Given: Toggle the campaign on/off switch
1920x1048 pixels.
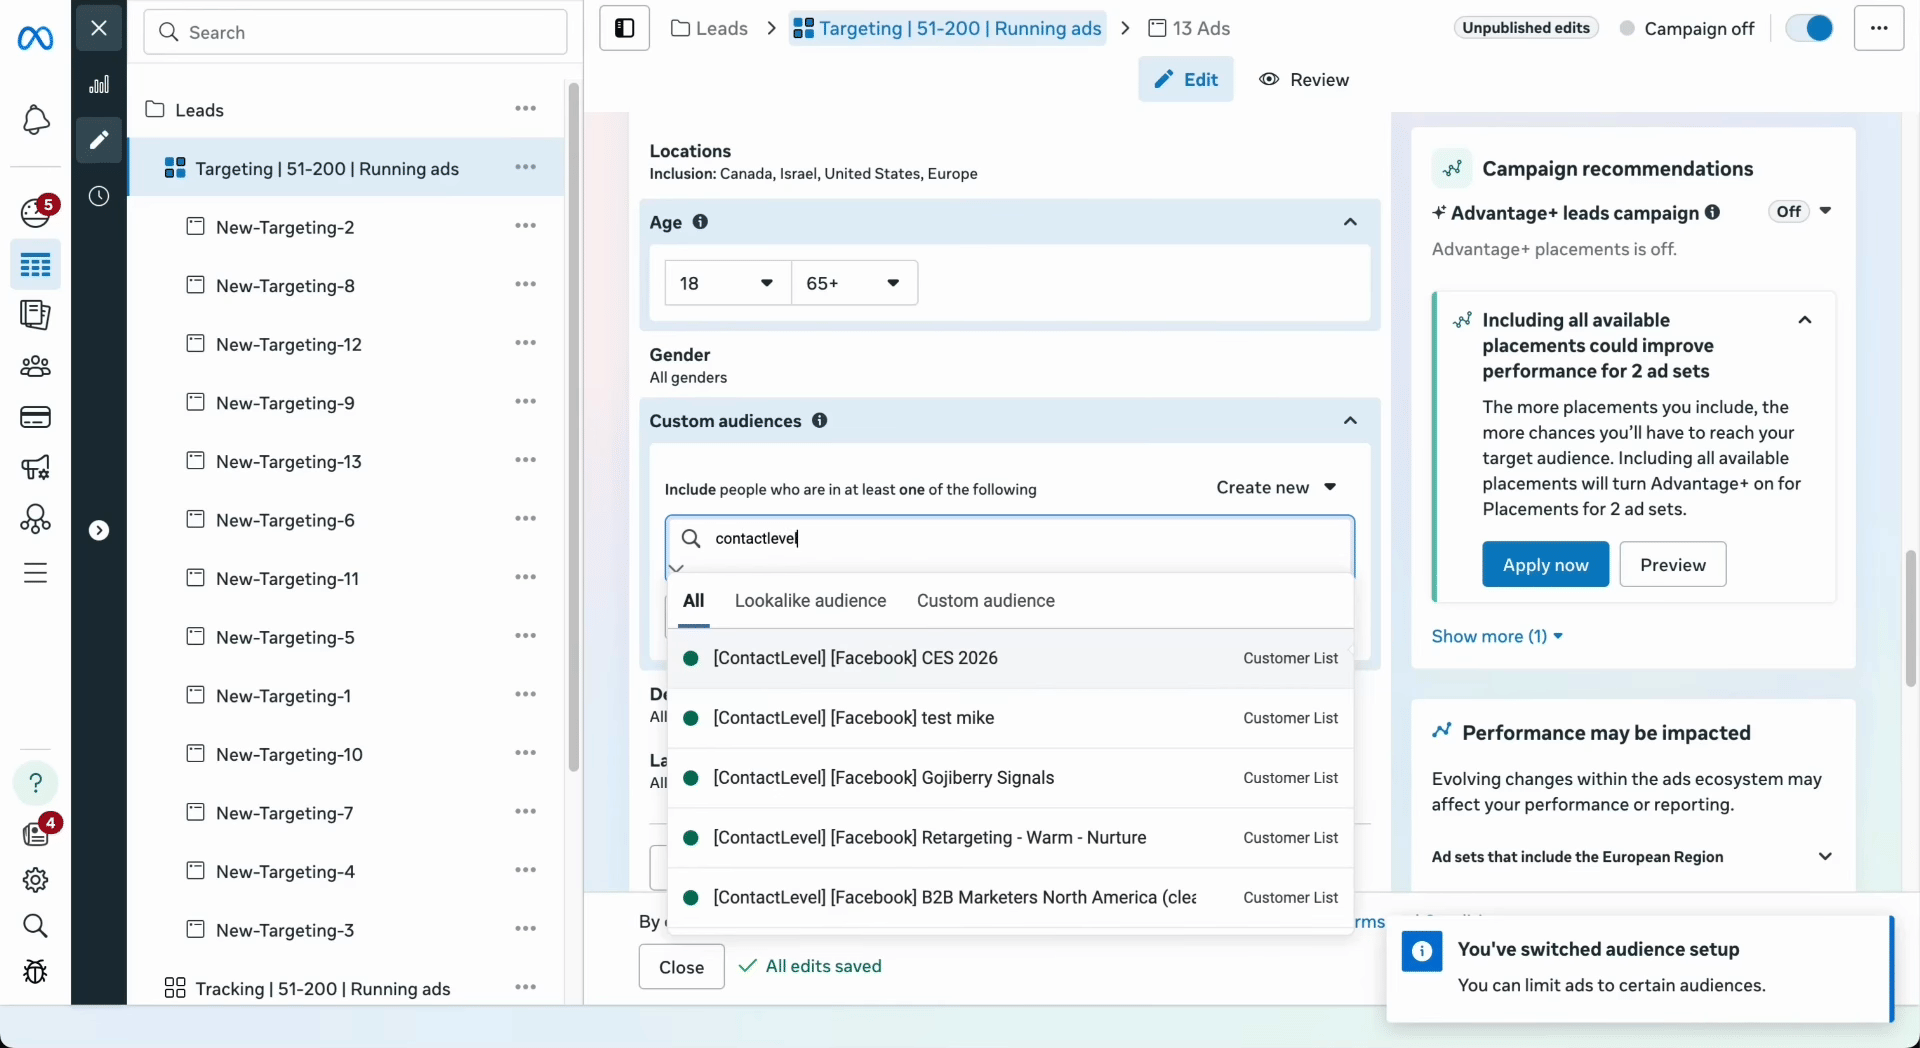Looking at the screenshot, I should click(x=1809, y=28).
